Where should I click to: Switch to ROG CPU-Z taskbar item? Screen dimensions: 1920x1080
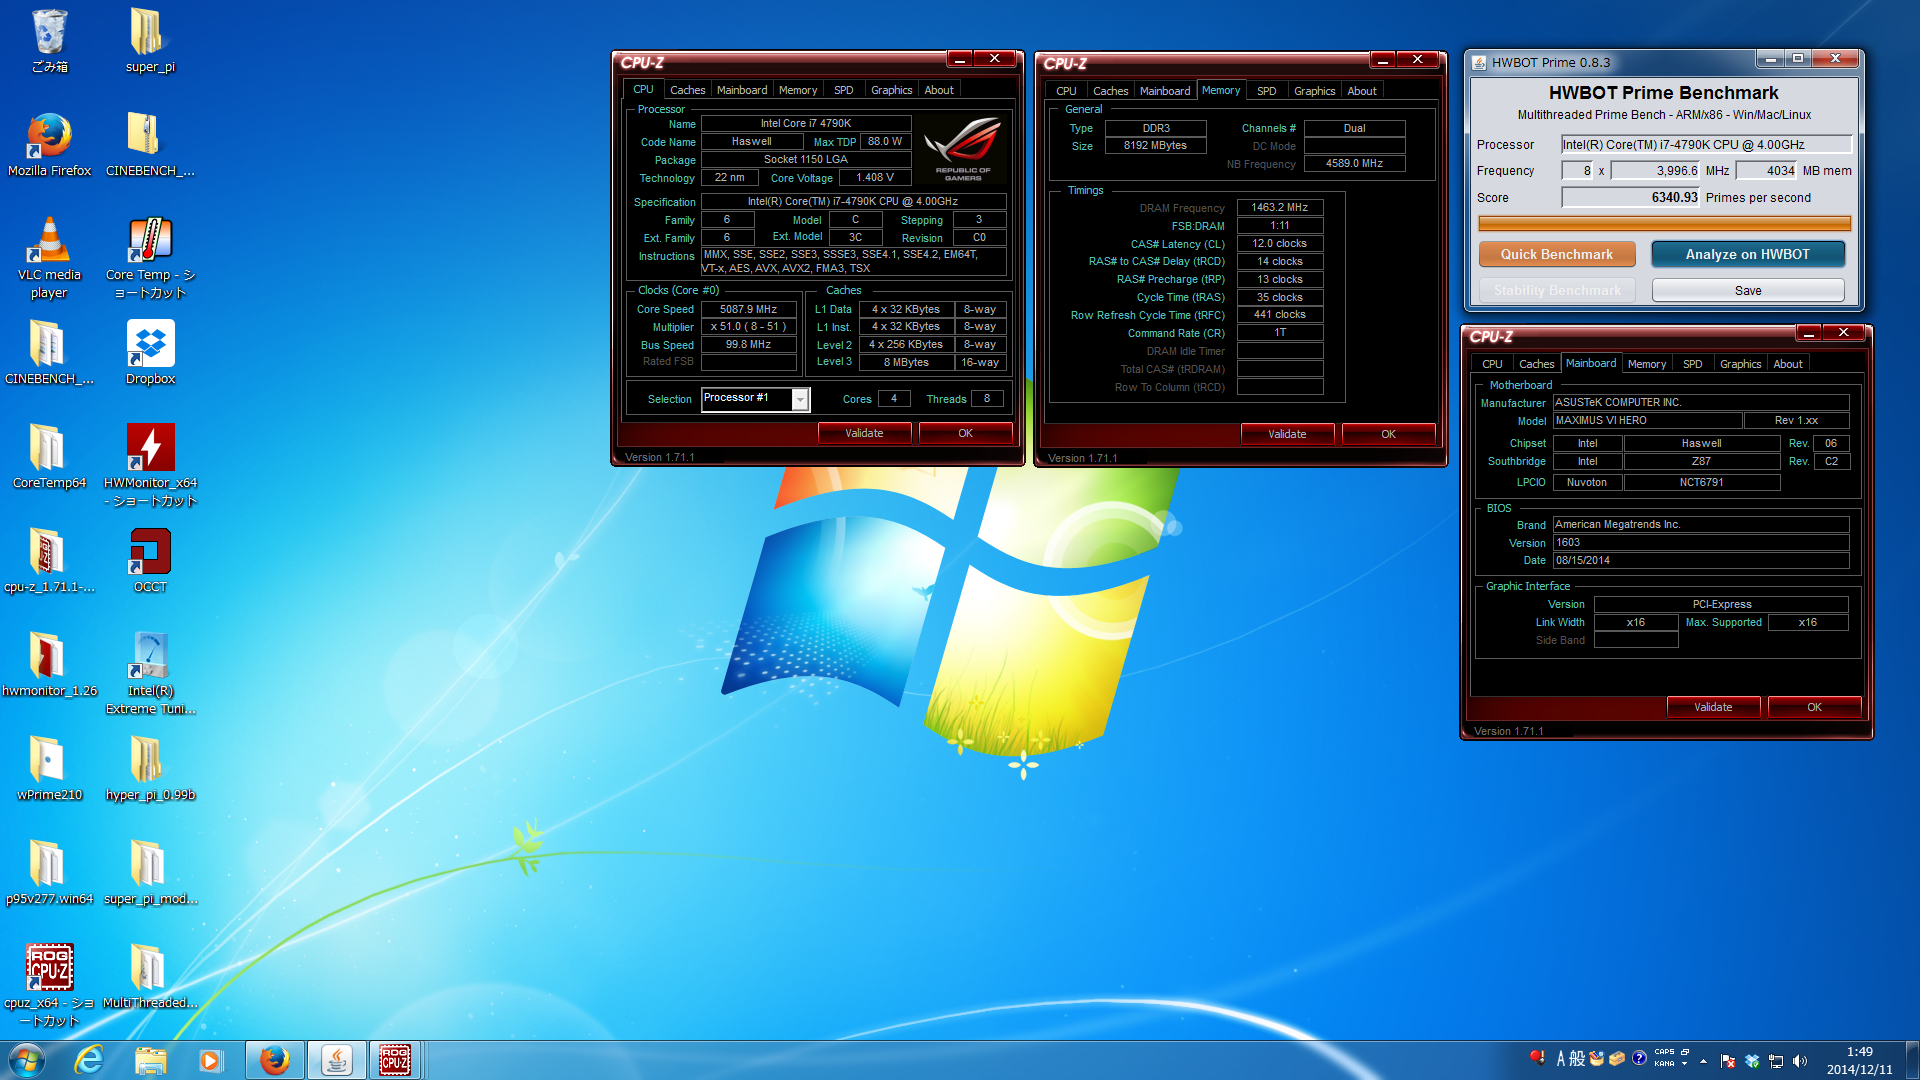(x=395, y=1060)
